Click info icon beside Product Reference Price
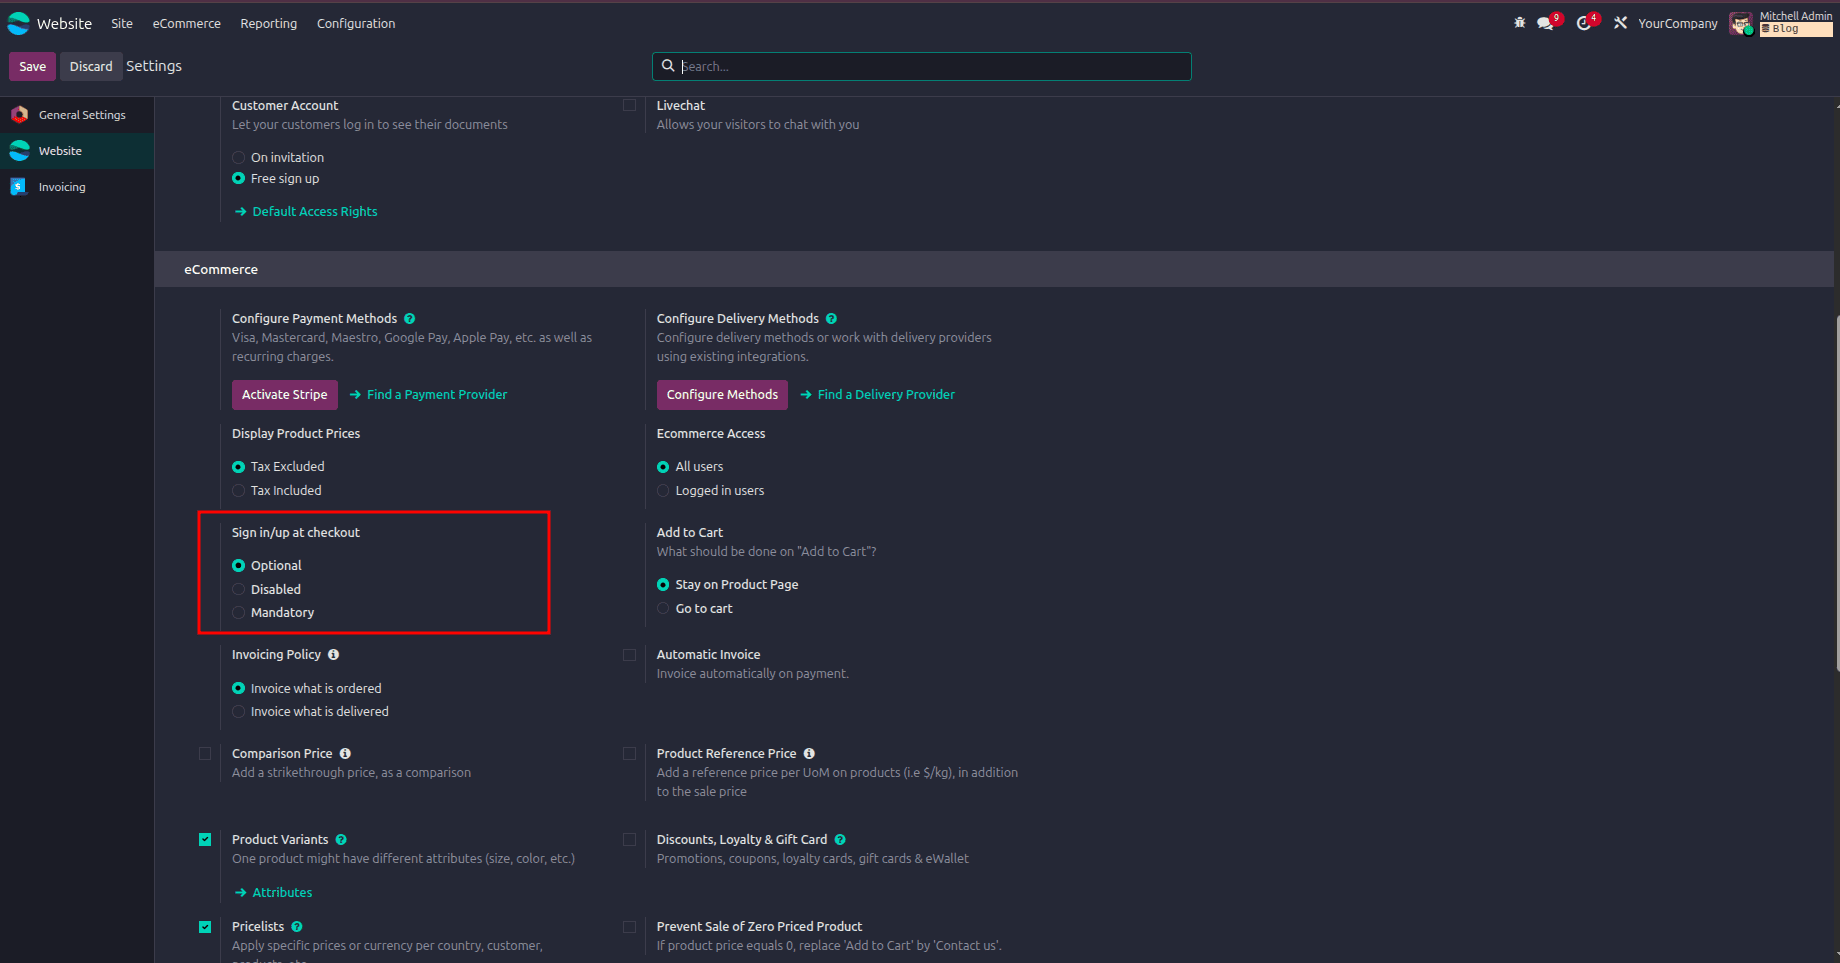This screenshot has width=1840, height=963. tap(809, 754)
